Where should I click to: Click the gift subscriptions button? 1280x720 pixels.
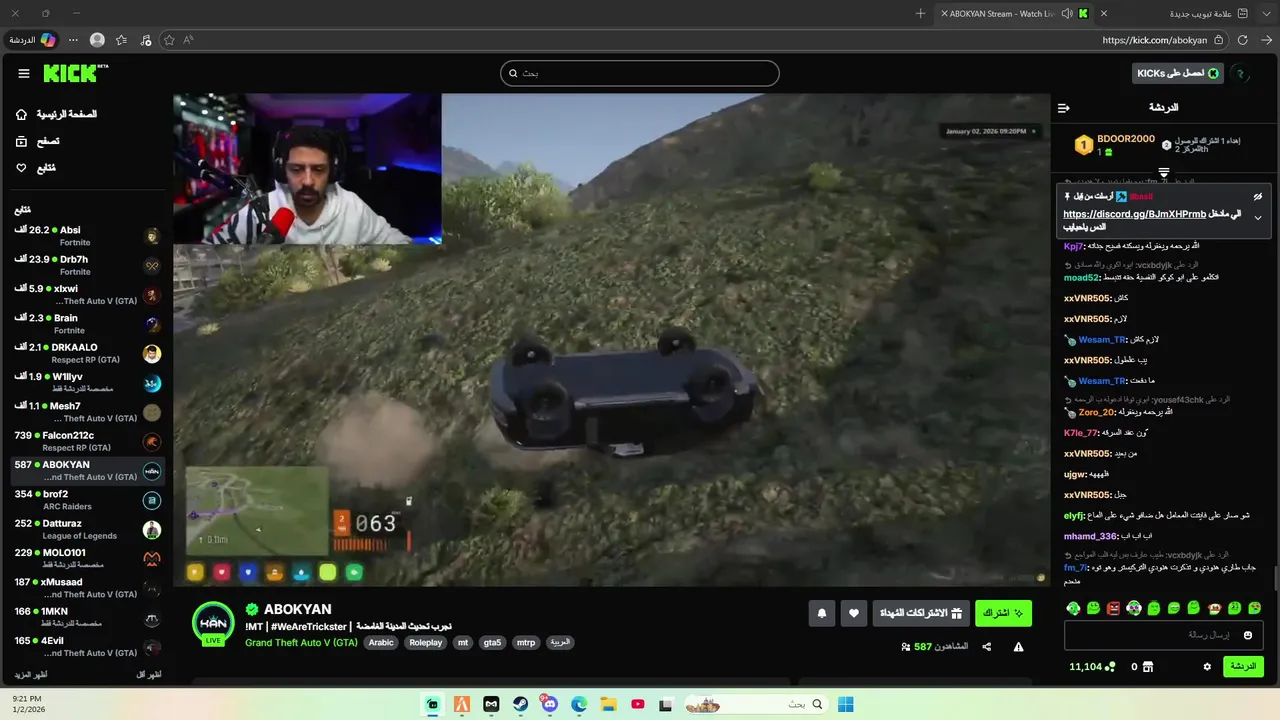pos(921,613)
